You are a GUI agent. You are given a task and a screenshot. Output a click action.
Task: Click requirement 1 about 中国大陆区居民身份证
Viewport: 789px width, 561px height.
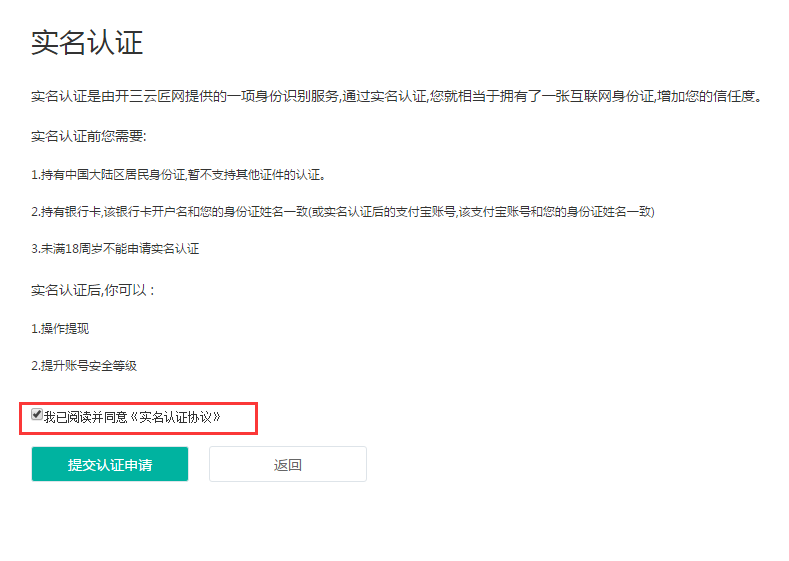(178, 175)
